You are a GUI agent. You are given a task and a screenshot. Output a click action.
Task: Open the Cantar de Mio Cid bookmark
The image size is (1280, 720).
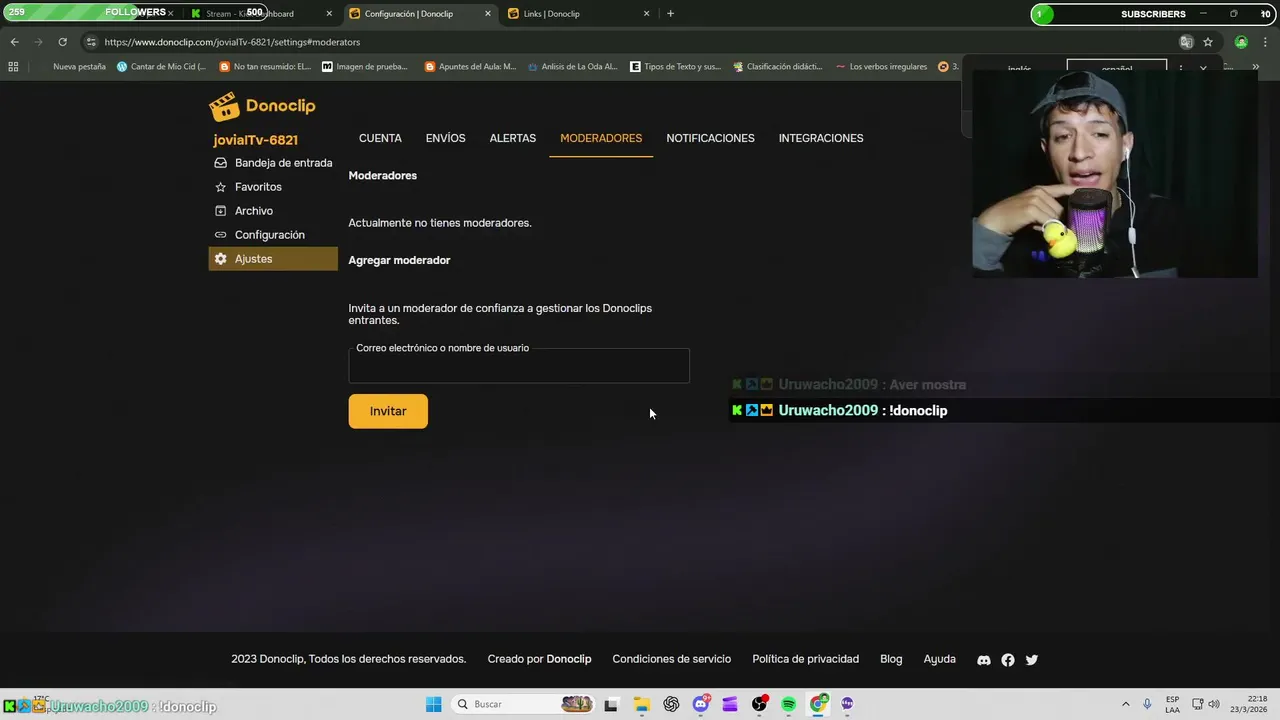point(161,67)
